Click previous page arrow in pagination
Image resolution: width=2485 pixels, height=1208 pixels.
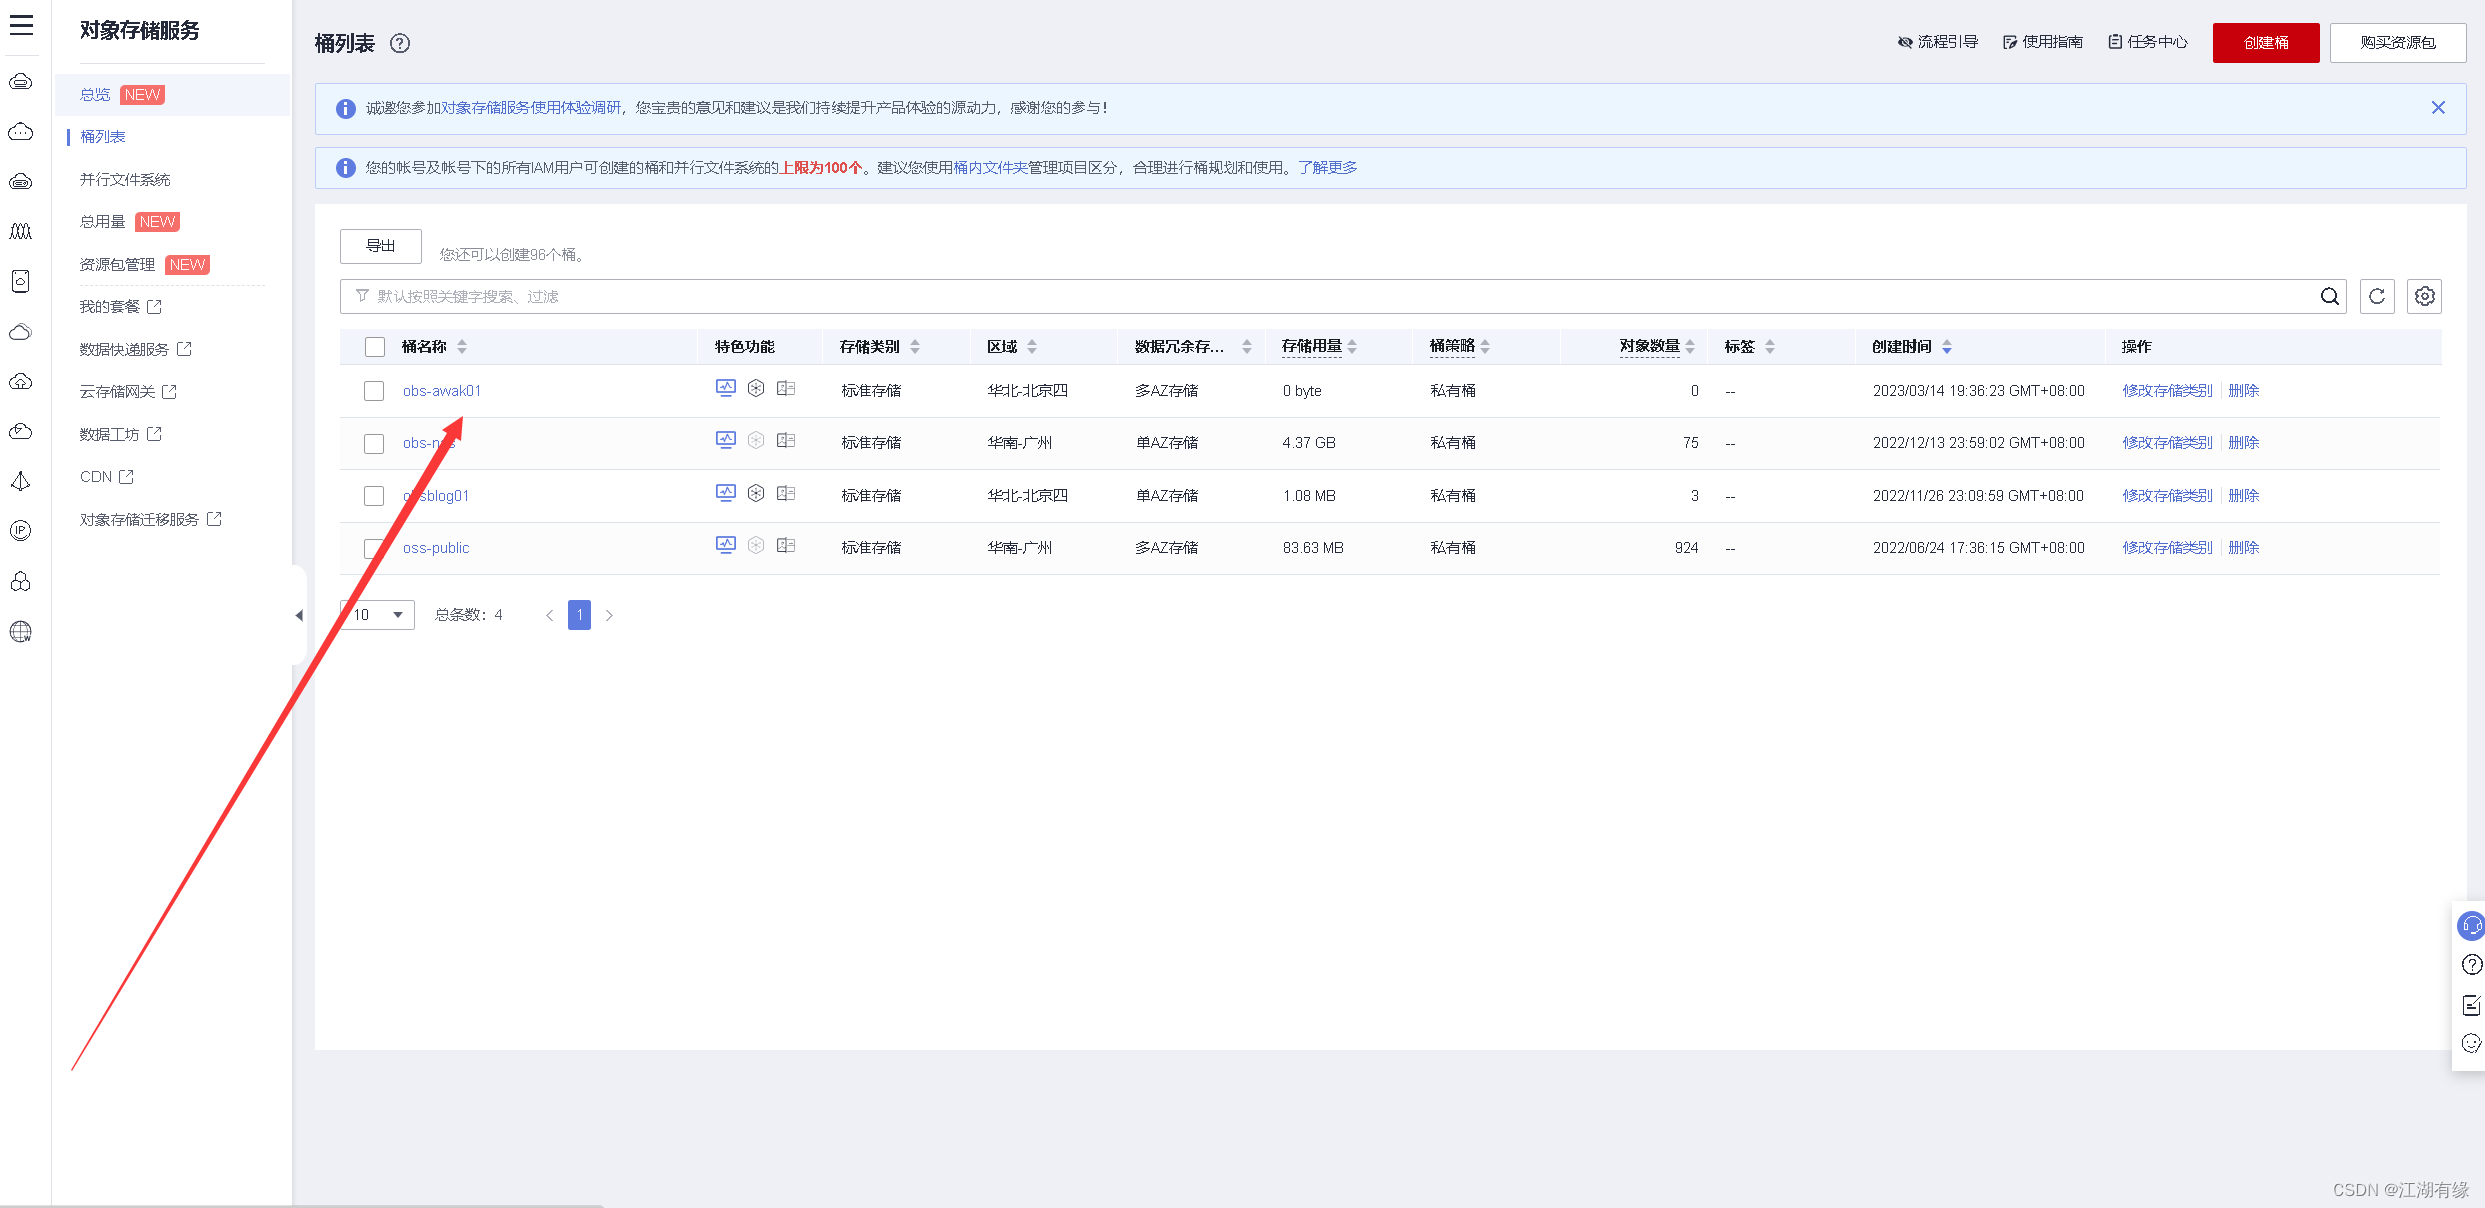point(549,616)
